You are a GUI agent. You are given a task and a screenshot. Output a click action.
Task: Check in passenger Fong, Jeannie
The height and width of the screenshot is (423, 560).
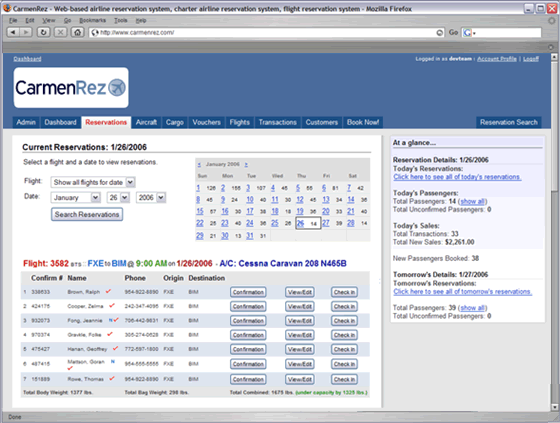coord(344,321)
